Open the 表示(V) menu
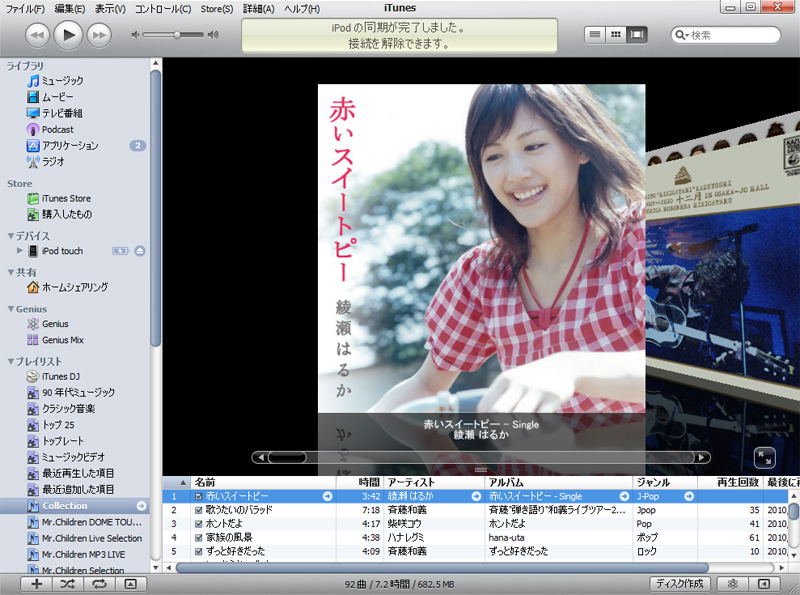 pyautogui.click(x=110, y=9)
